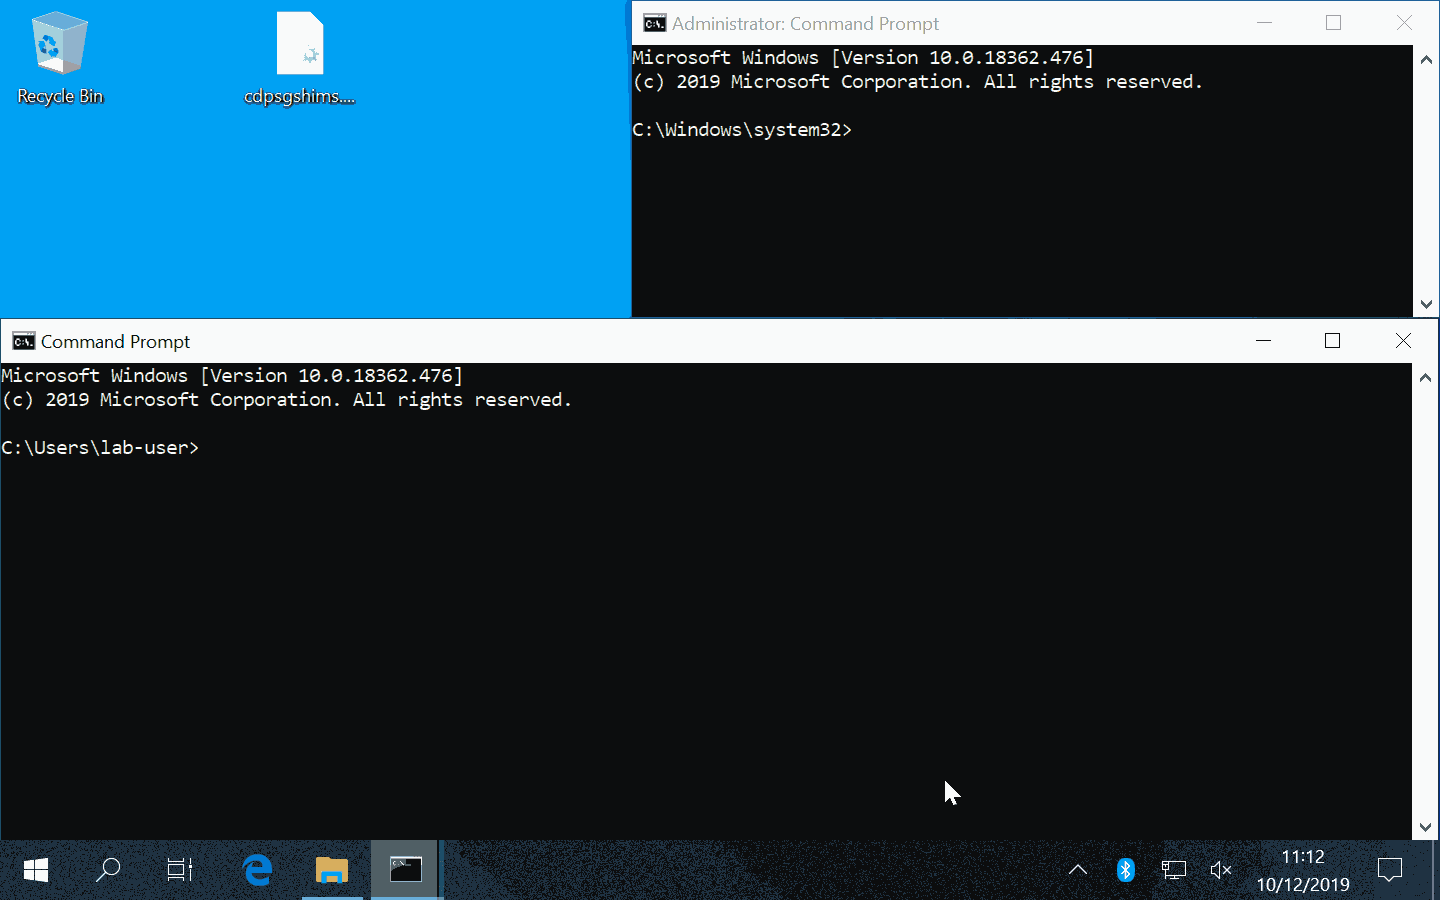Open taskbar Search

[108, 870]
